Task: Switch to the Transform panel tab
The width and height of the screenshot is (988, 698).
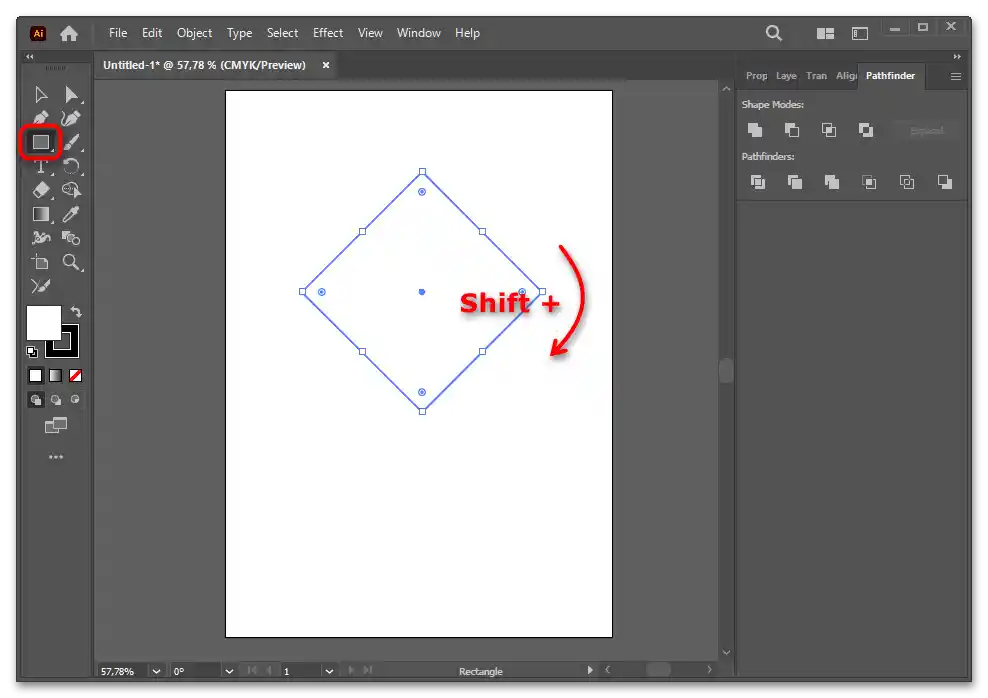Action: 816,76
